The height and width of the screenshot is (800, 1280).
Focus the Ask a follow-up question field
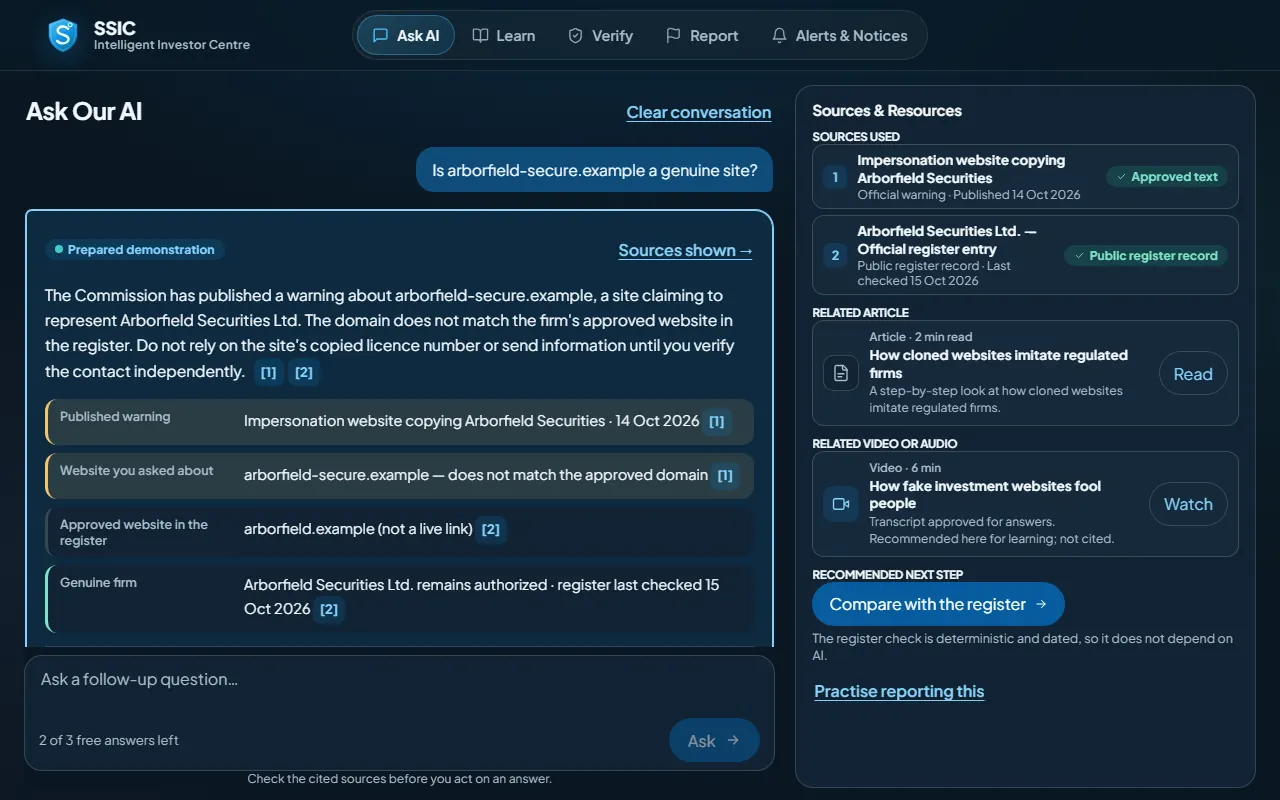tap(399, 680)
